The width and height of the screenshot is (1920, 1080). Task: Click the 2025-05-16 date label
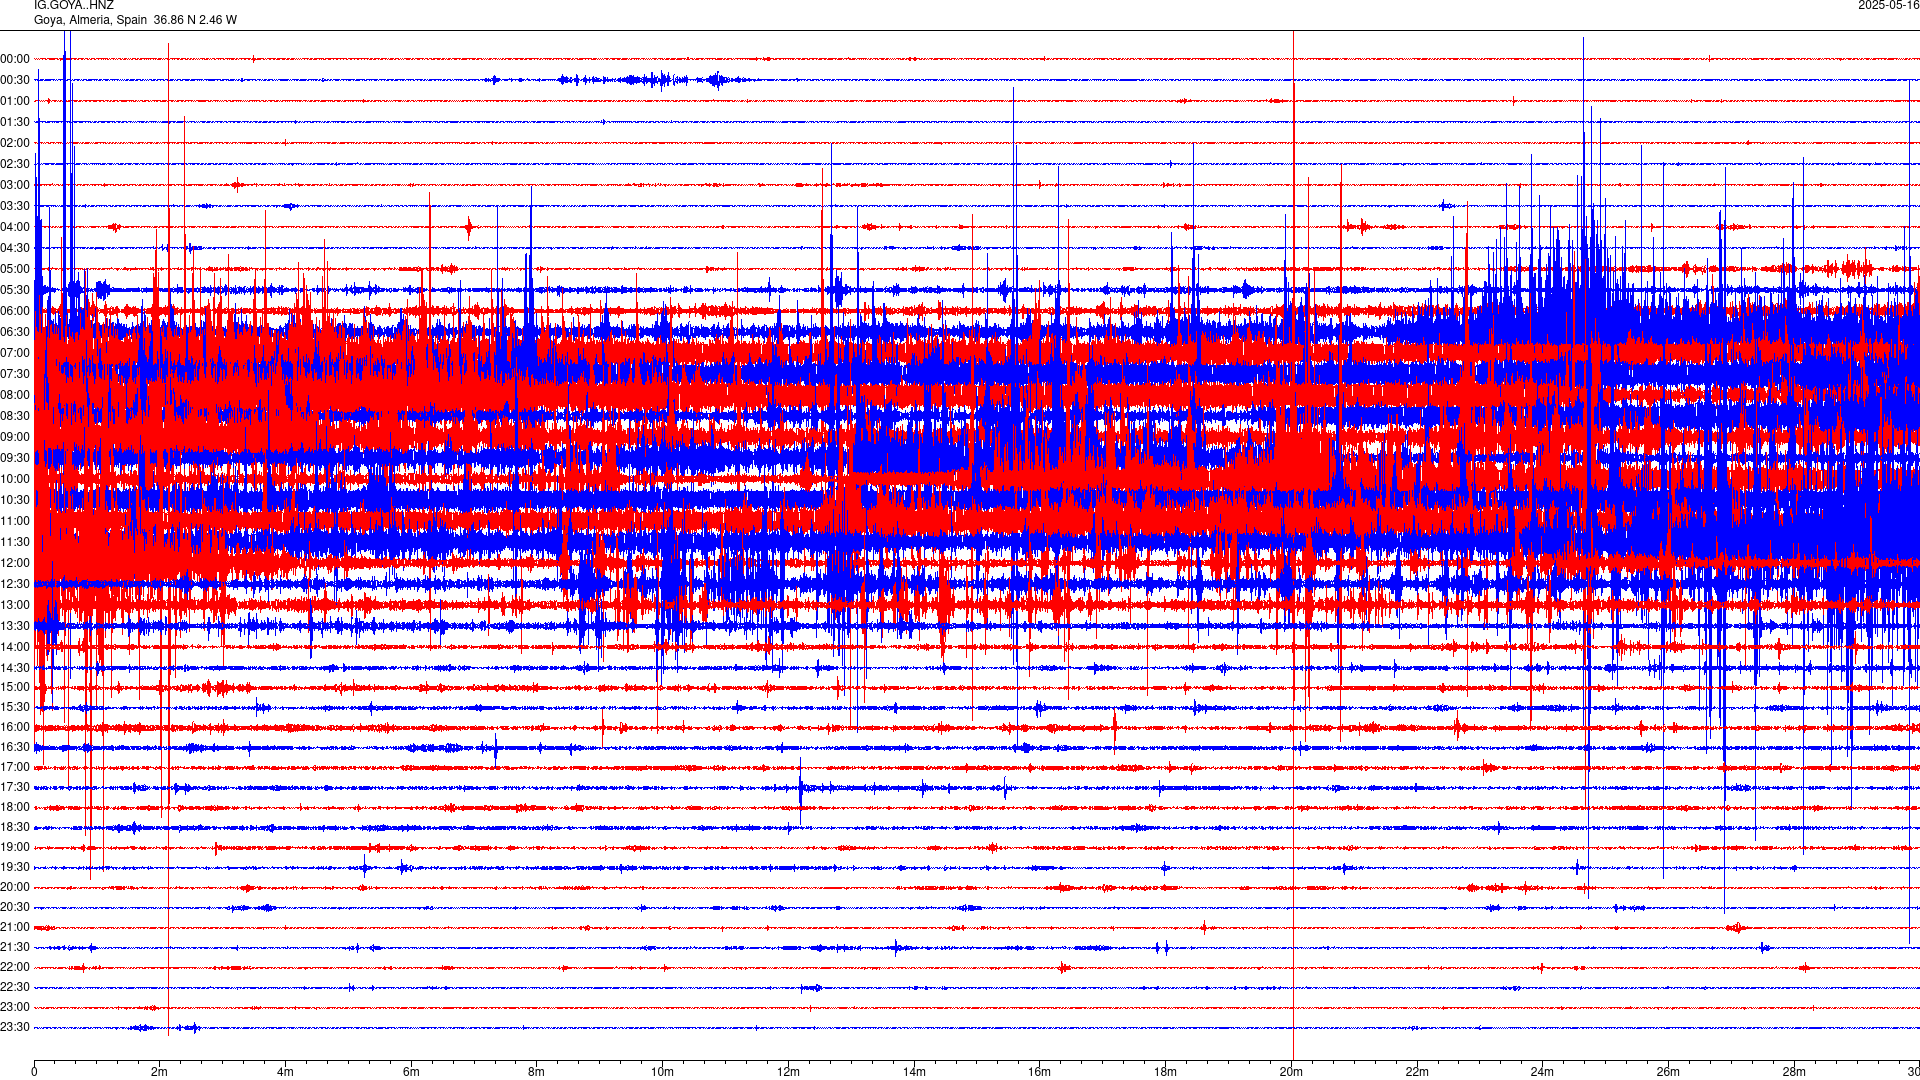pyautogui.click(x=1888, y=6)
